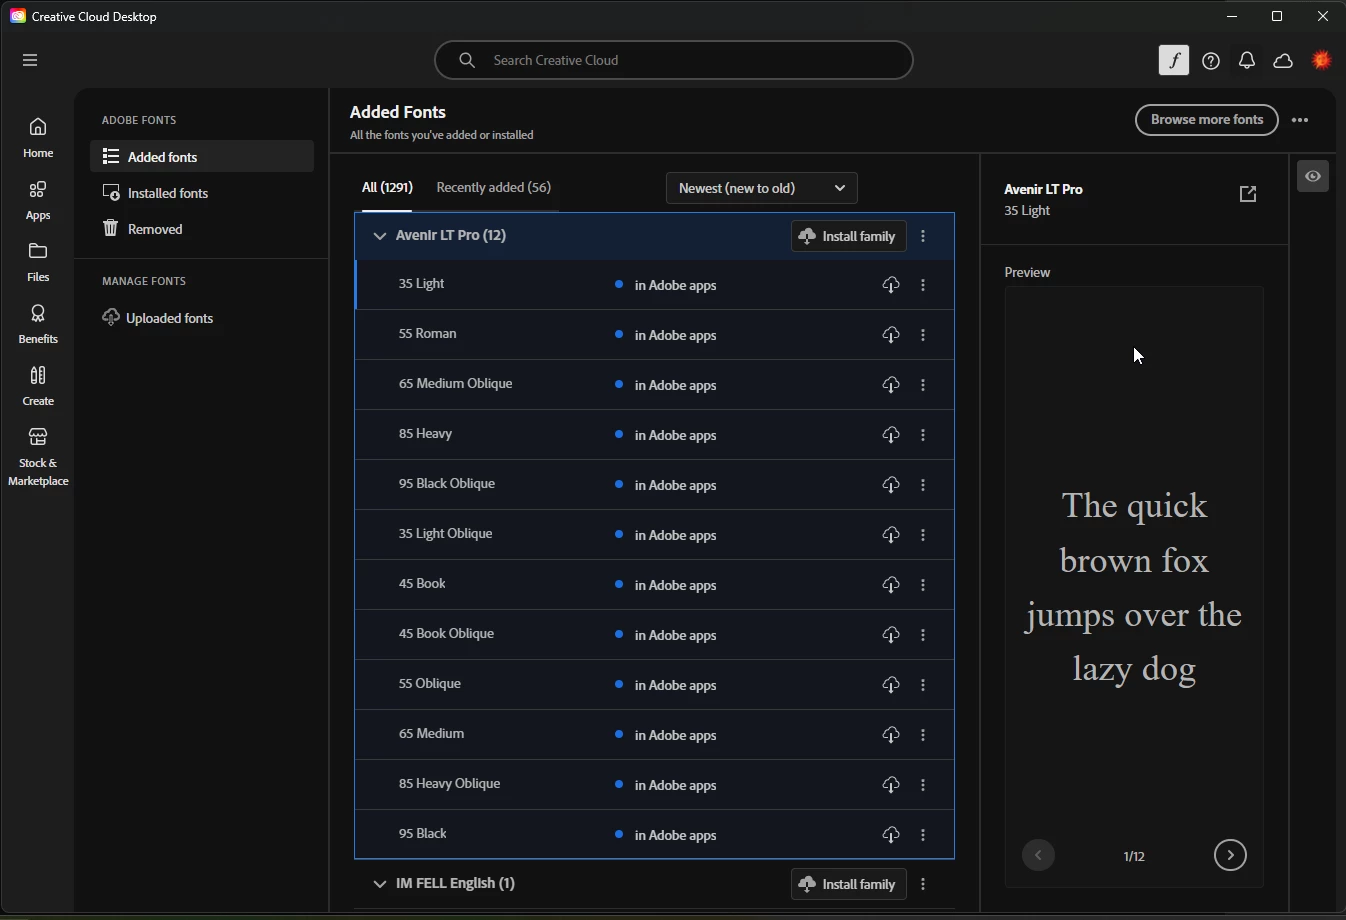Image resolution: width=1346 pixels, height=920 pixels.
Task: Install the 35 Light font via cloud download icon
Action: (x=891, y=285)
